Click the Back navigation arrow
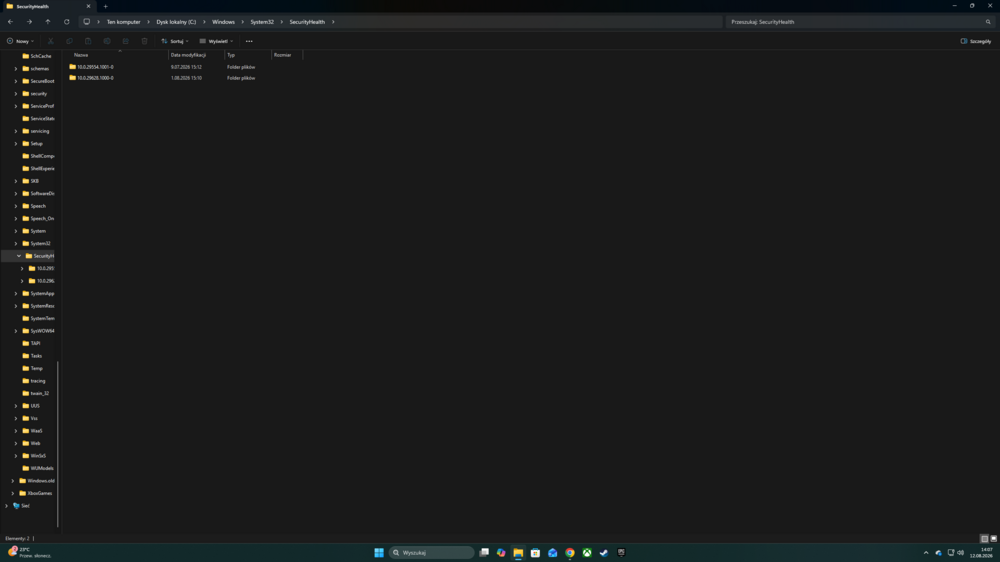 pos(10,22)
